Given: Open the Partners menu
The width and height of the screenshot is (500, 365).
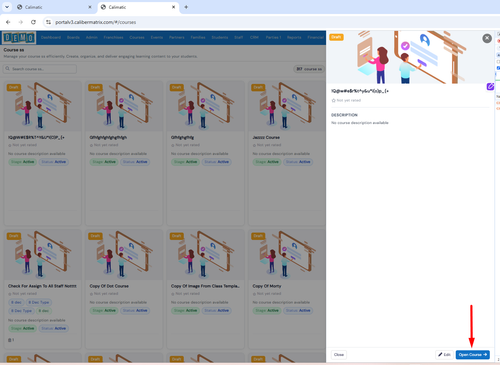Looking at the screenshot, I should point(177,37).
